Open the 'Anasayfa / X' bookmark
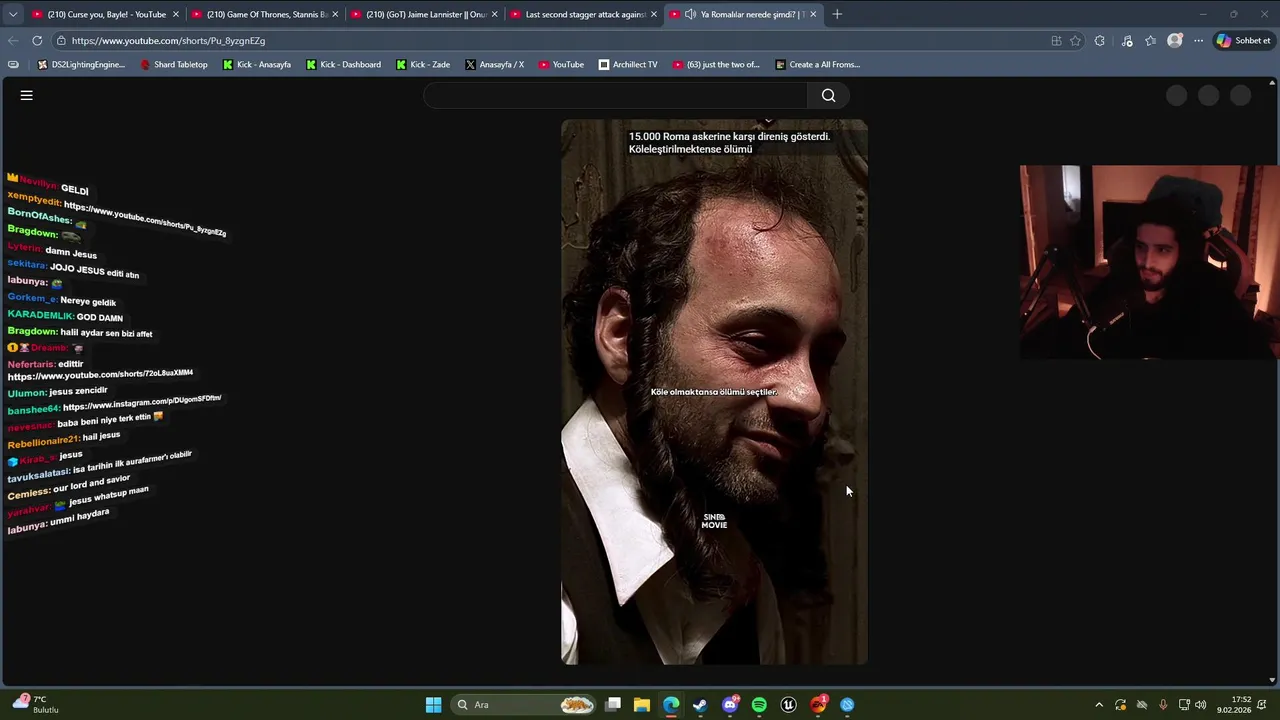 pyautogui.click(x=494, y=65)
